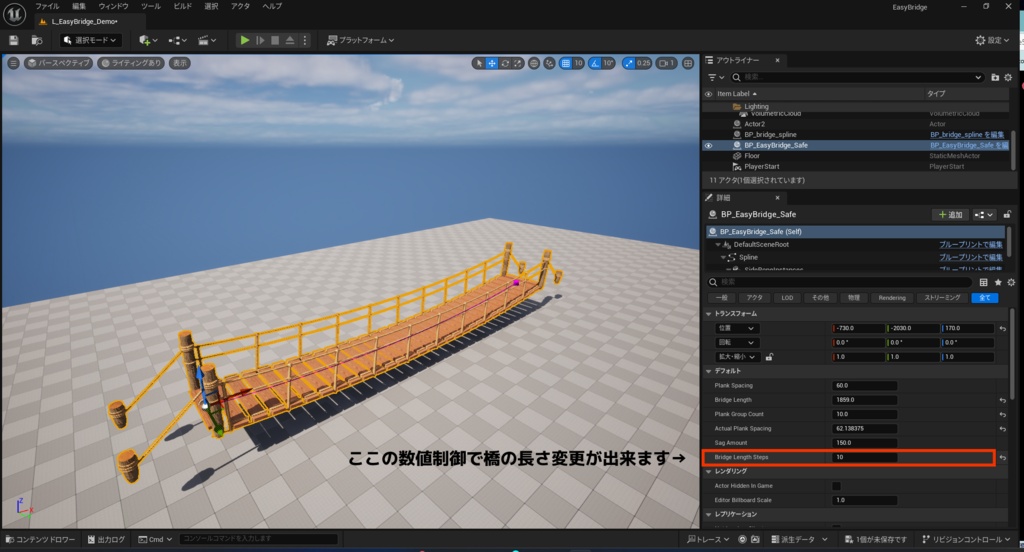Viewport: 1024px width, 552px height.
Task: Choose the Rotate tool in viewport
Action: [x=505, y=63]
